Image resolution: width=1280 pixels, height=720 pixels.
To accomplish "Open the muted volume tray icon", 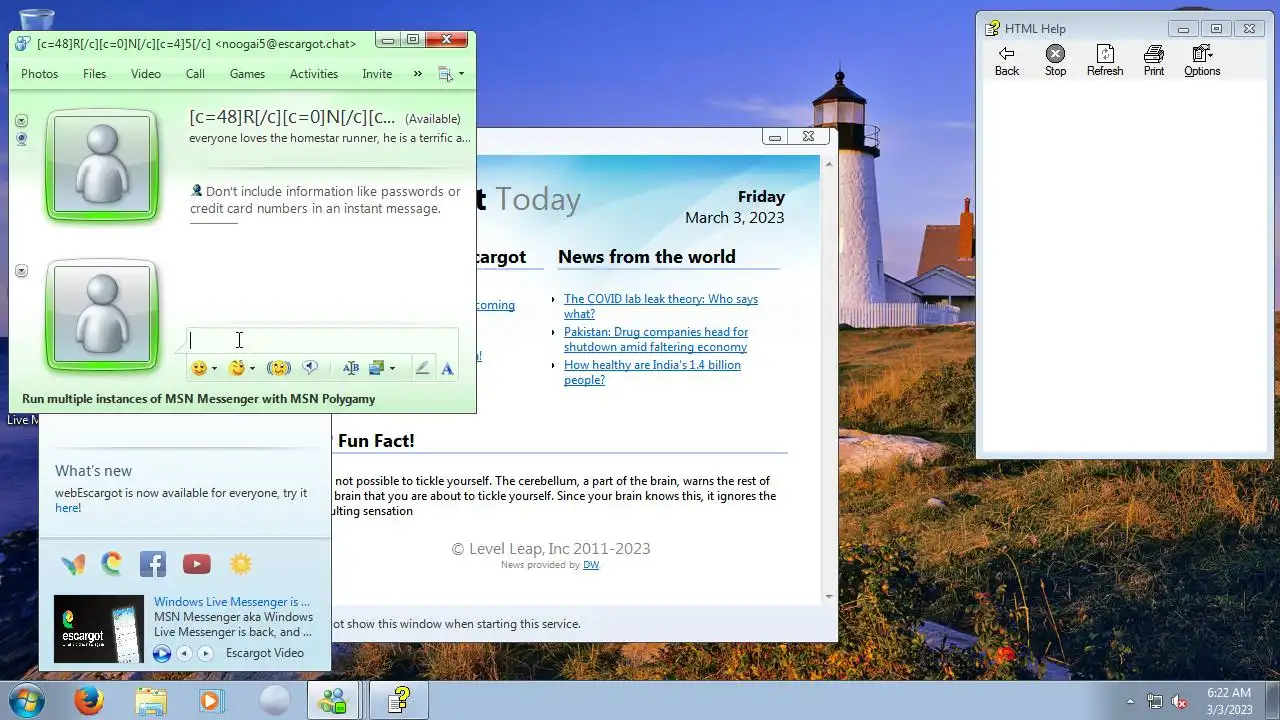I will (x=1179, y=701).
